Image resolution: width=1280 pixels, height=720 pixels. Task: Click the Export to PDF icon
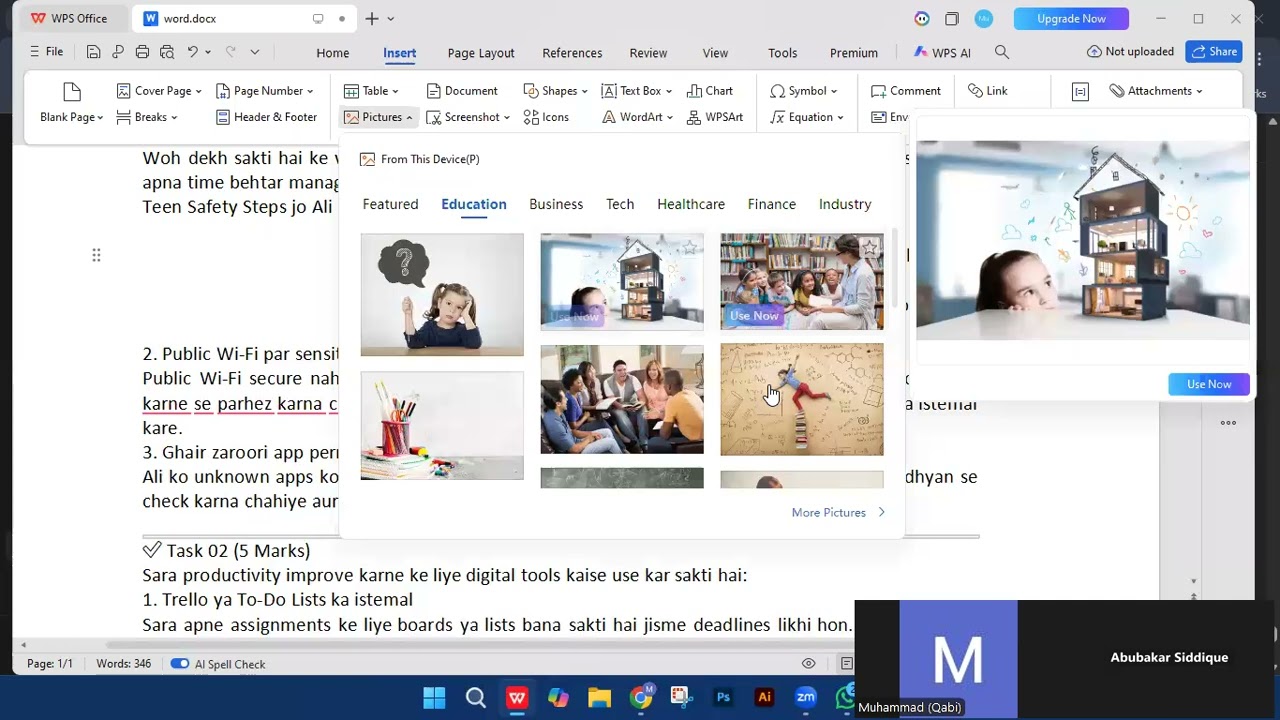118,52
